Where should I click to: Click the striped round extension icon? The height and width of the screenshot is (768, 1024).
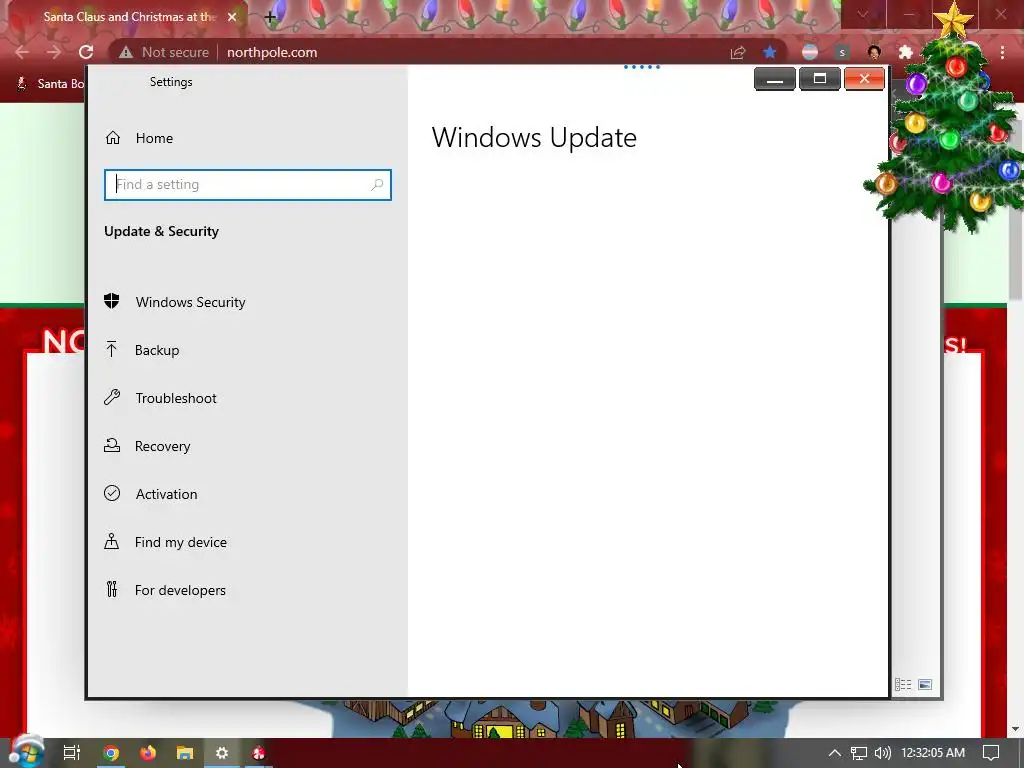pyautogui.click(x=810, y=52)
